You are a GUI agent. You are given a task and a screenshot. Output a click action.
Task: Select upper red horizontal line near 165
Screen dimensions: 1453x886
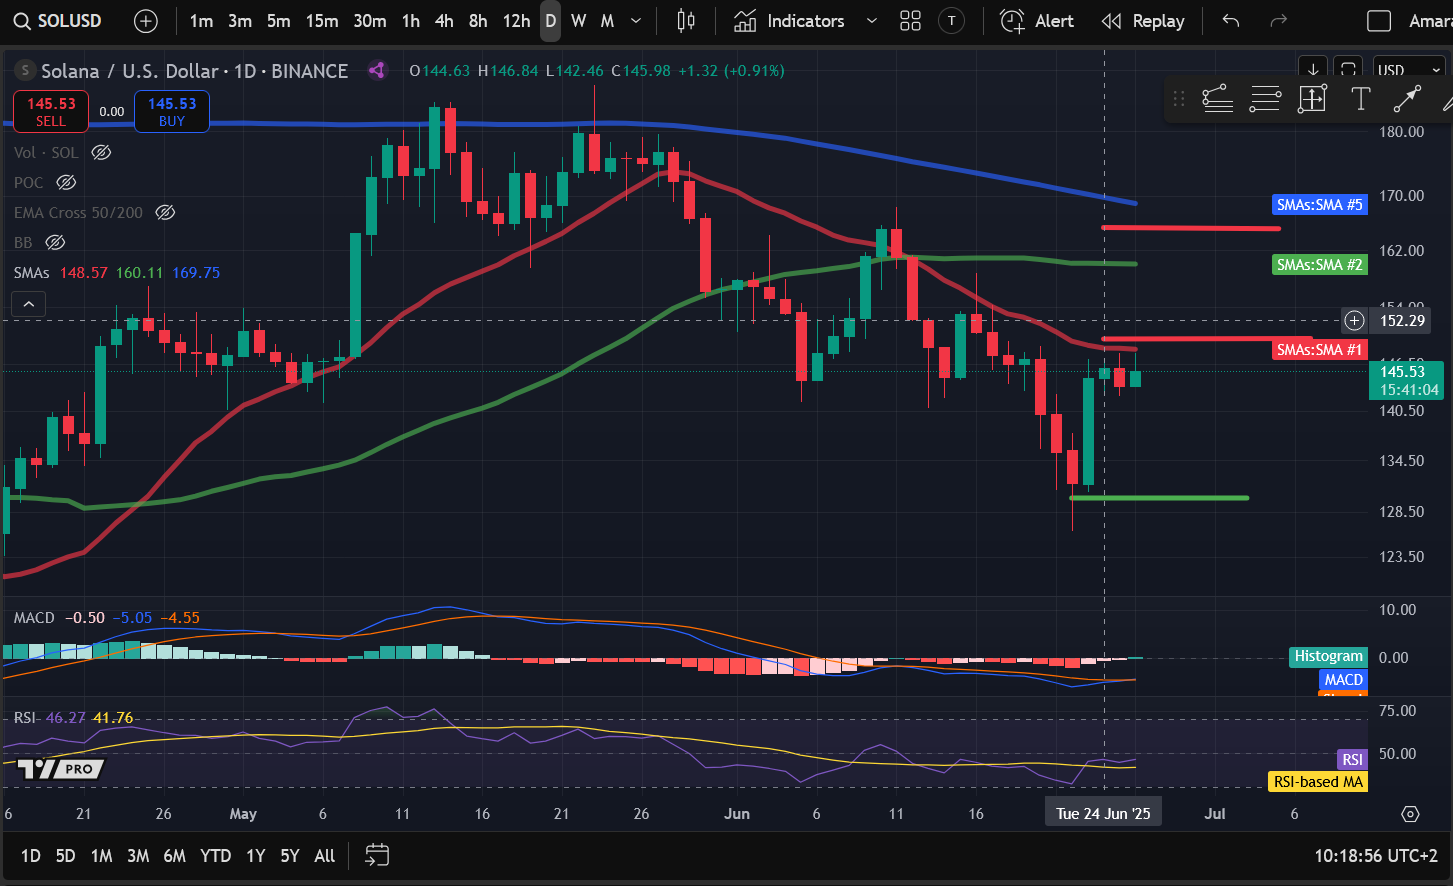pos(1190,228)
